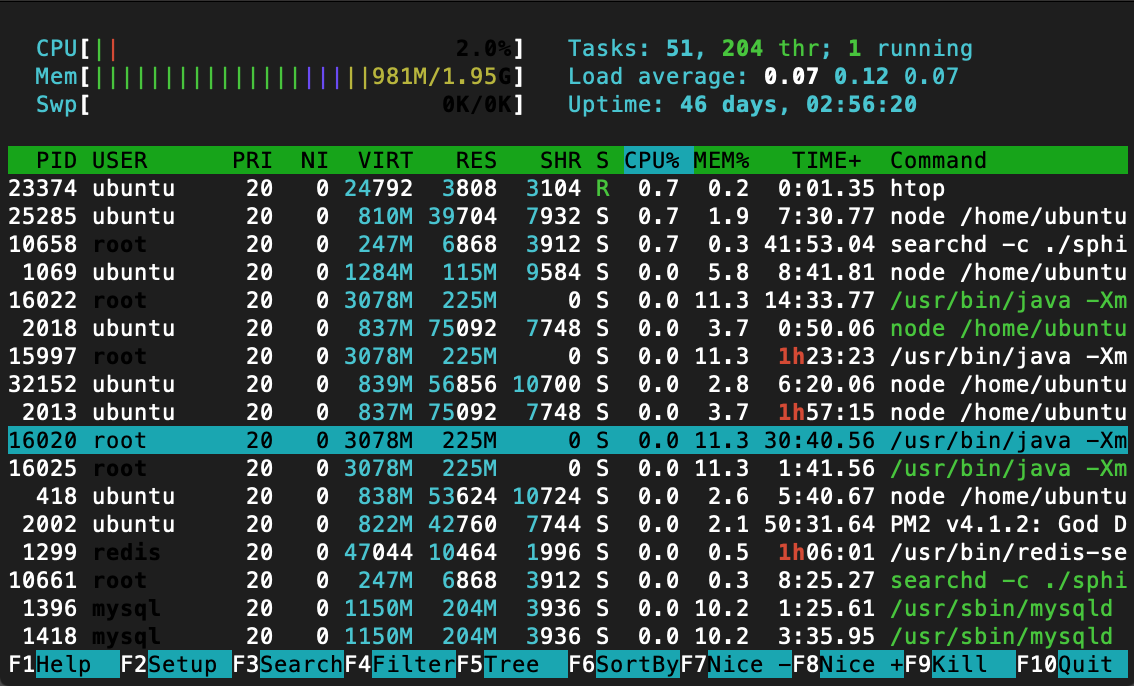
Task: Open the F6 SortBy menu
Action: [624, 664]
